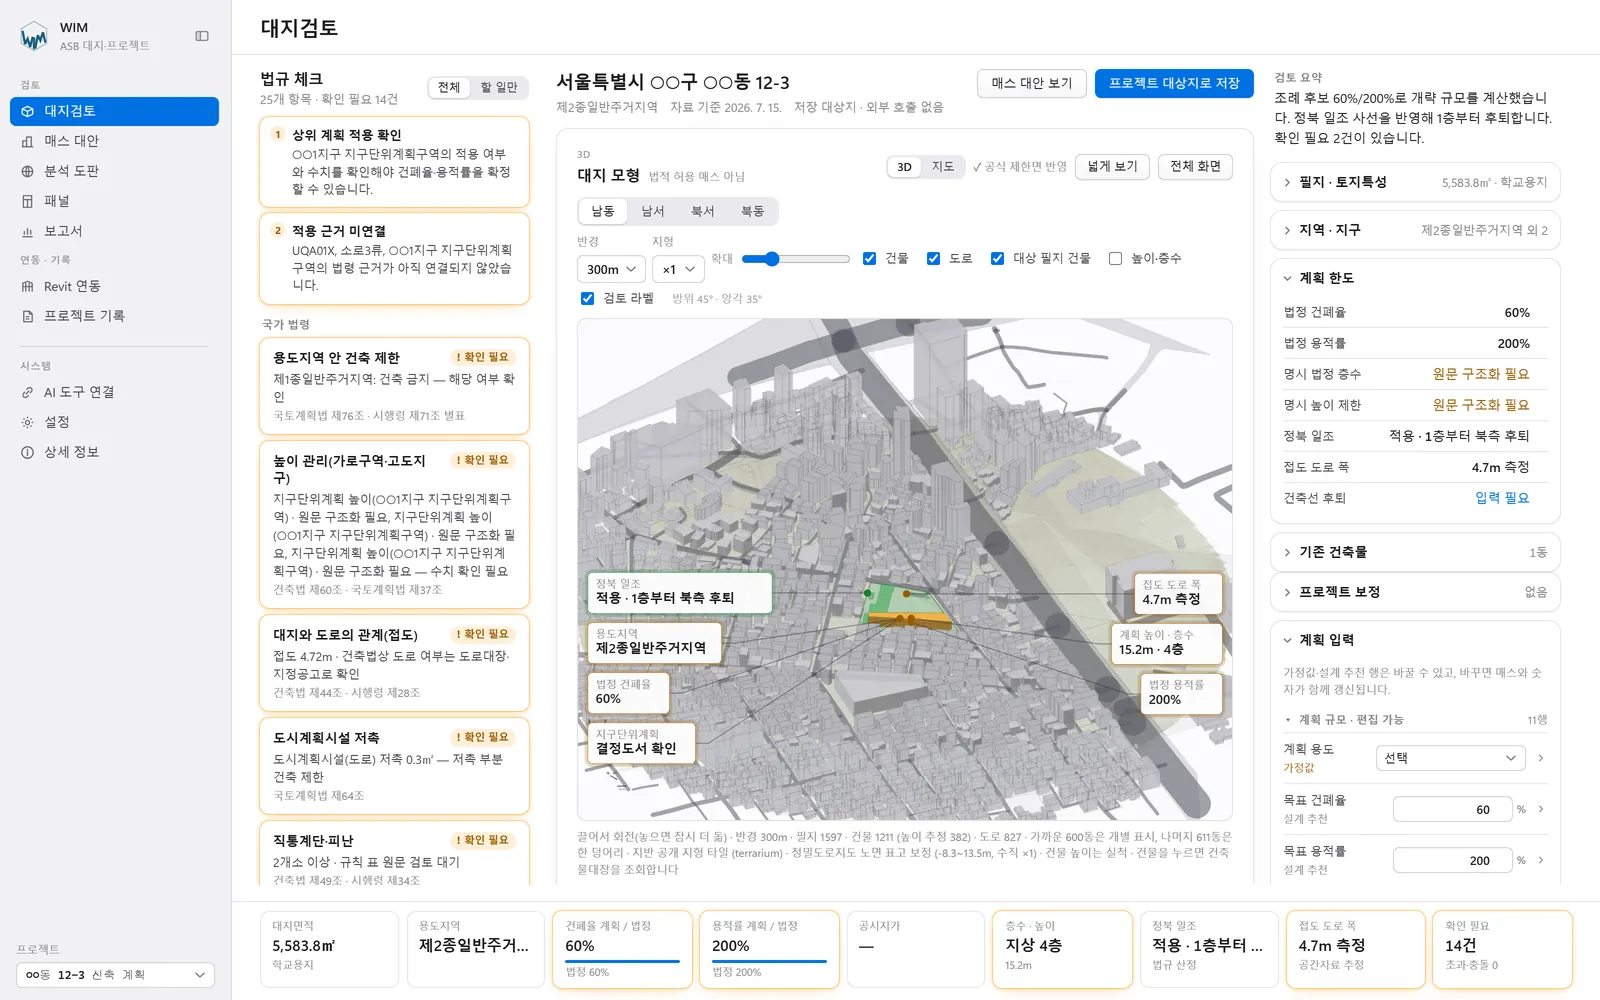1600x1000 pixels.
Task: Click the 프로젝트 기록 document icon
Action: (x=28, y=316)
